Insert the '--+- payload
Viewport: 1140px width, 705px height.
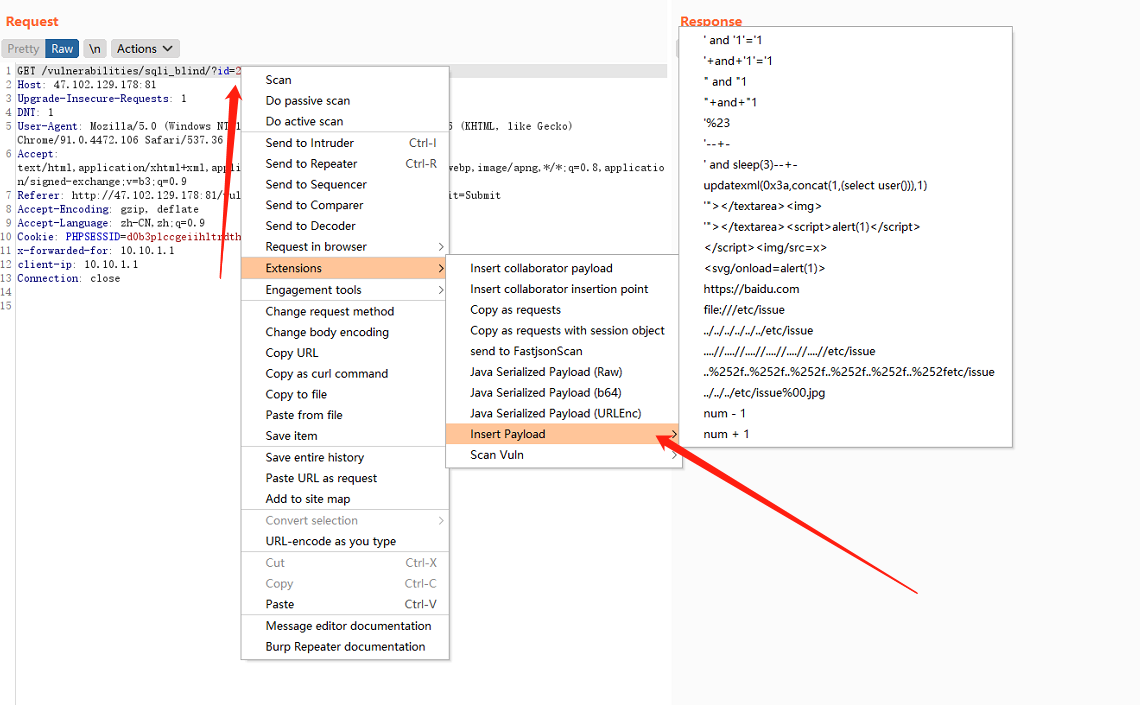pos(846,144)
